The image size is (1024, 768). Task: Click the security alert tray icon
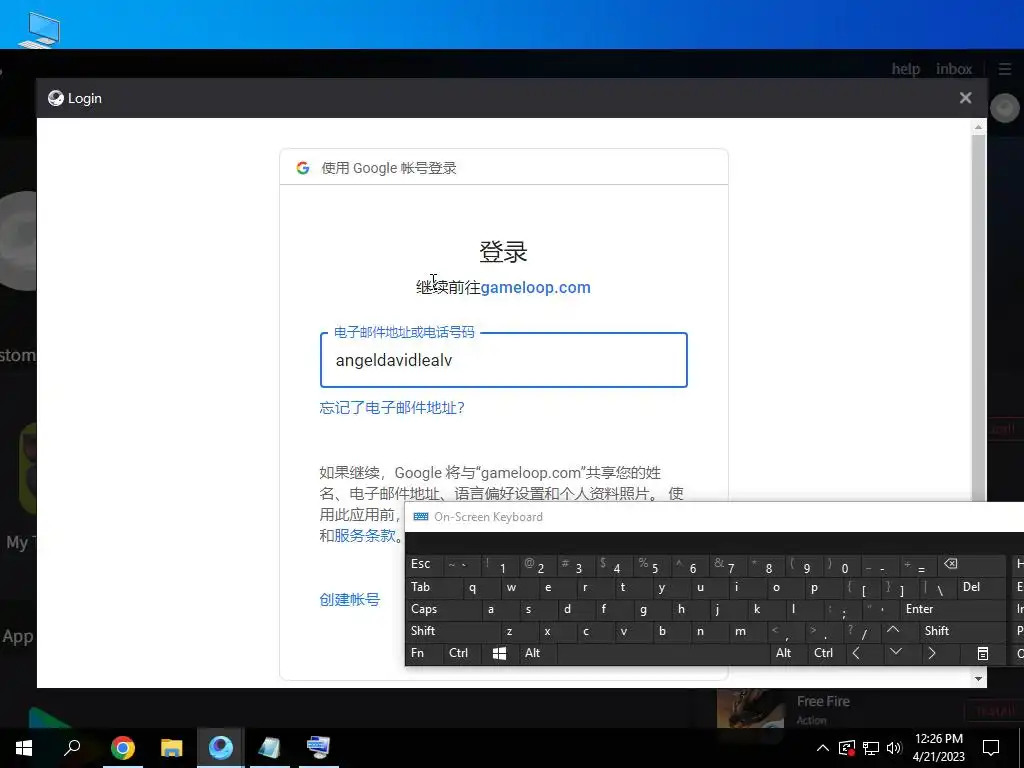click(846, 748)
